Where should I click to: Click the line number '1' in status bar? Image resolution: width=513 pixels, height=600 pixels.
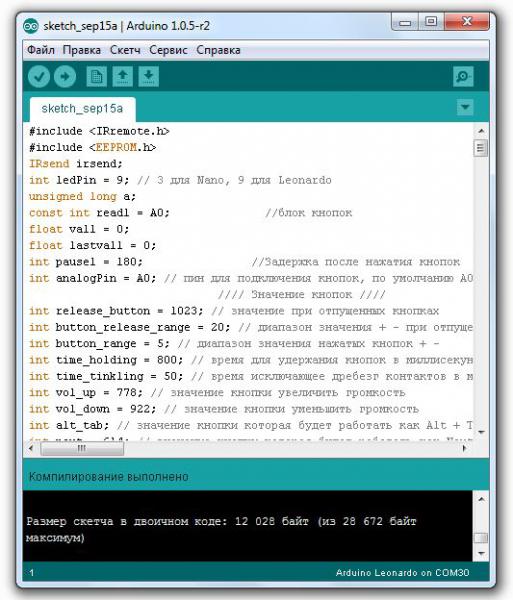click(x=32, y=573)
